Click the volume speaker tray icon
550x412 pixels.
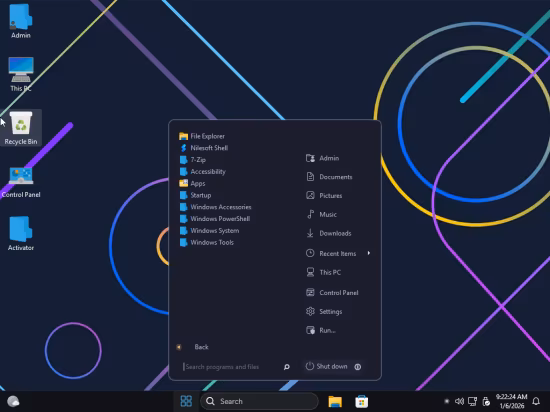coord(459,401)
